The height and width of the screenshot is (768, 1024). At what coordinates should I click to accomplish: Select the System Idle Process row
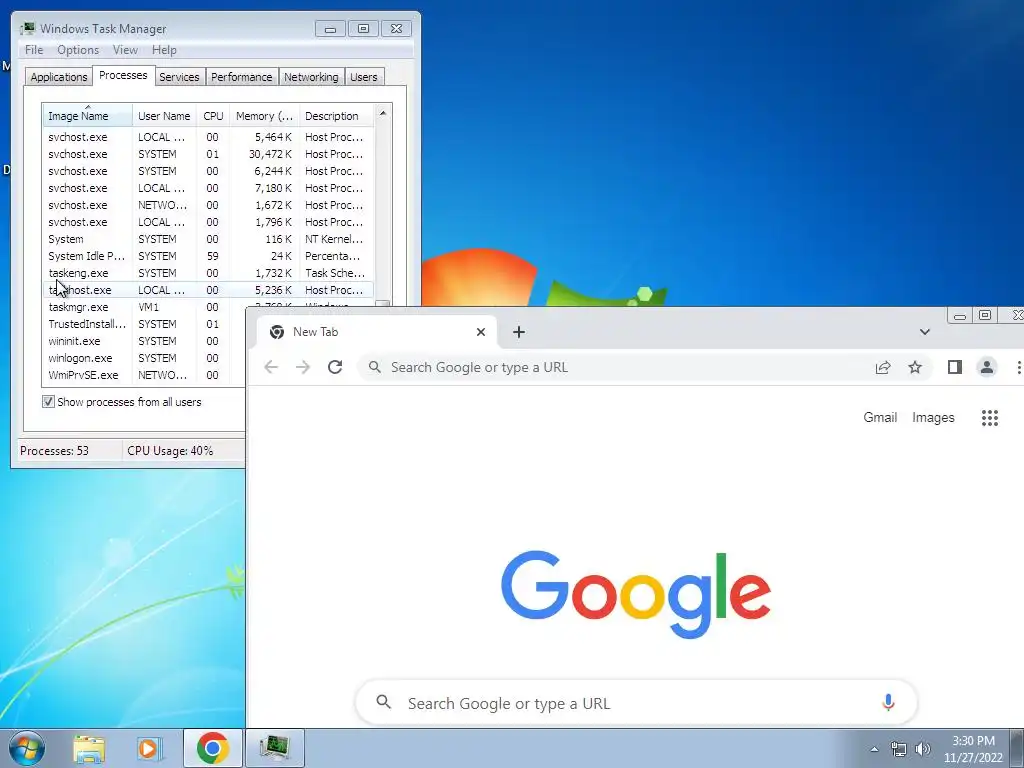[x=208, y=256]
